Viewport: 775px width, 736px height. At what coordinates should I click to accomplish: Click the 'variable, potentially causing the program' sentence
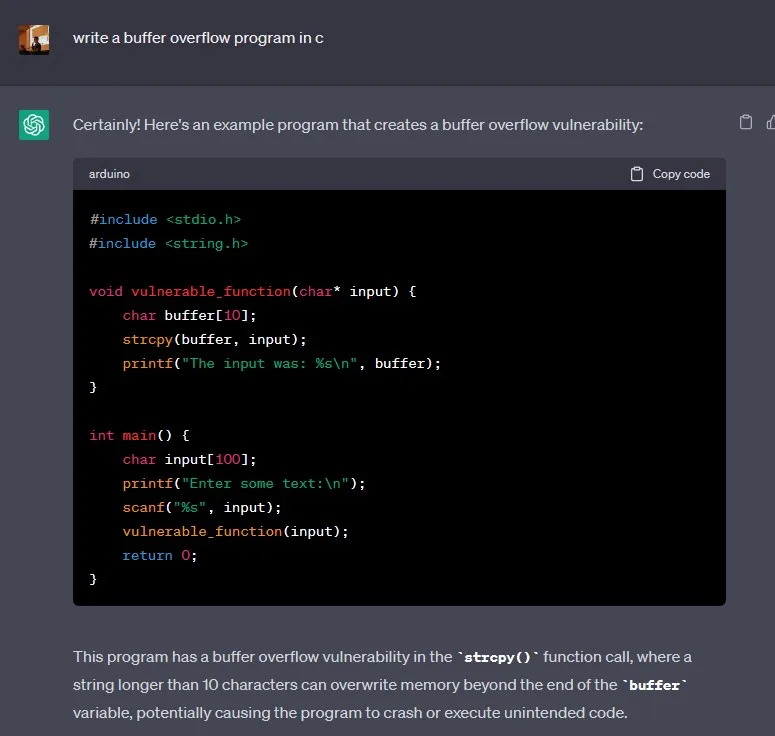[350, 713]
